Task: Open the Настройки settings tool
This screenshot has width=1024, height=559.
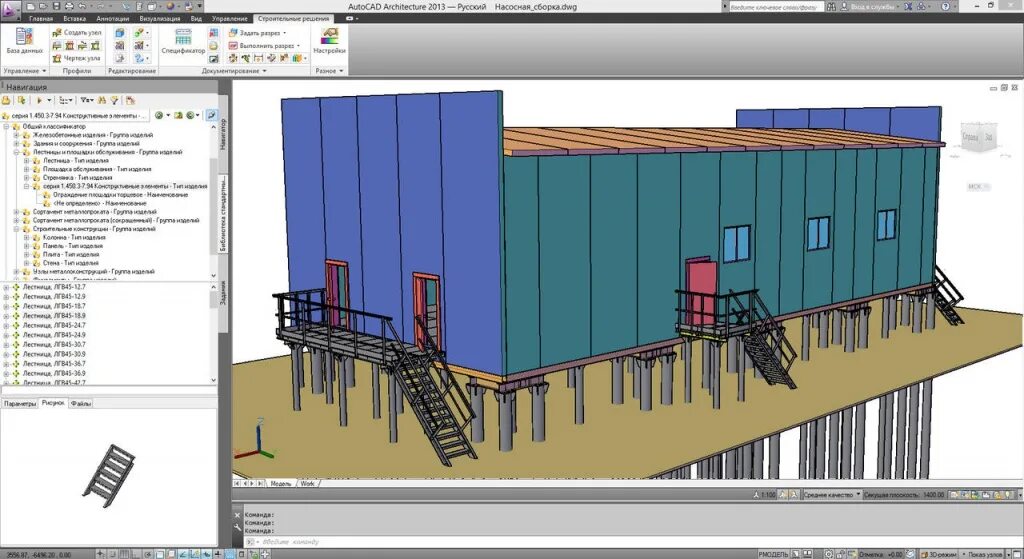Action: click(329, 41)
